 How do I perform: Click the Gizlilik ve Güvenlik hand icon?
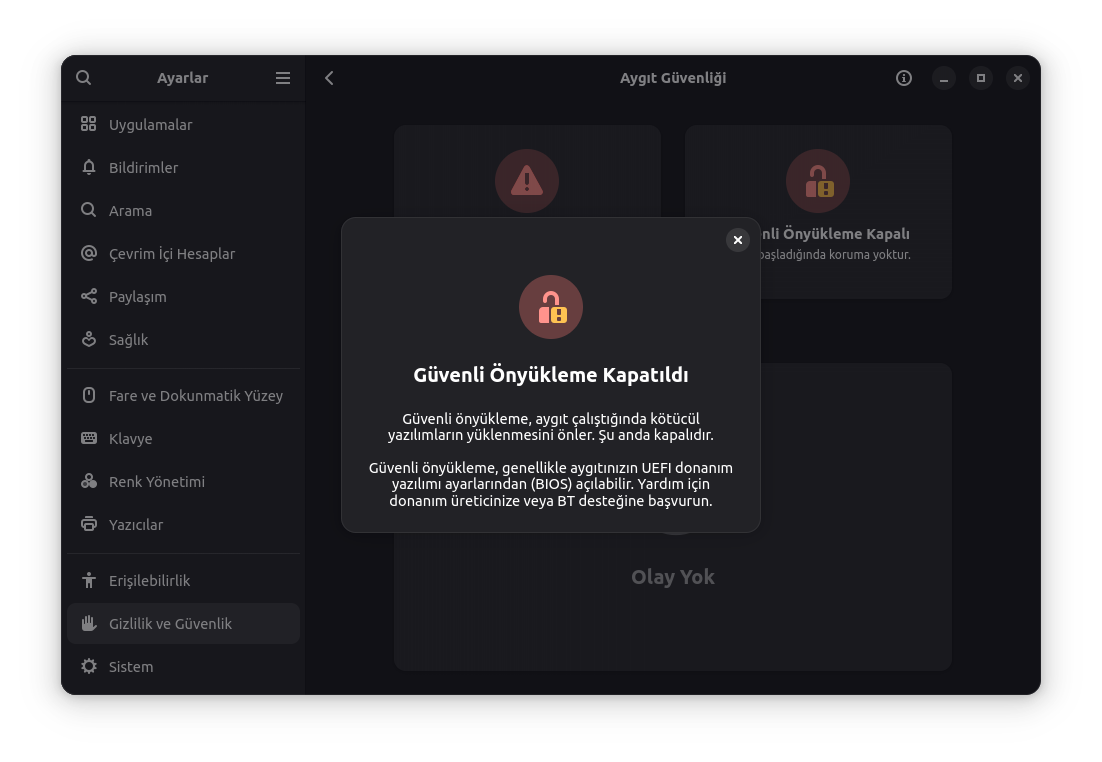click(89, 624)
